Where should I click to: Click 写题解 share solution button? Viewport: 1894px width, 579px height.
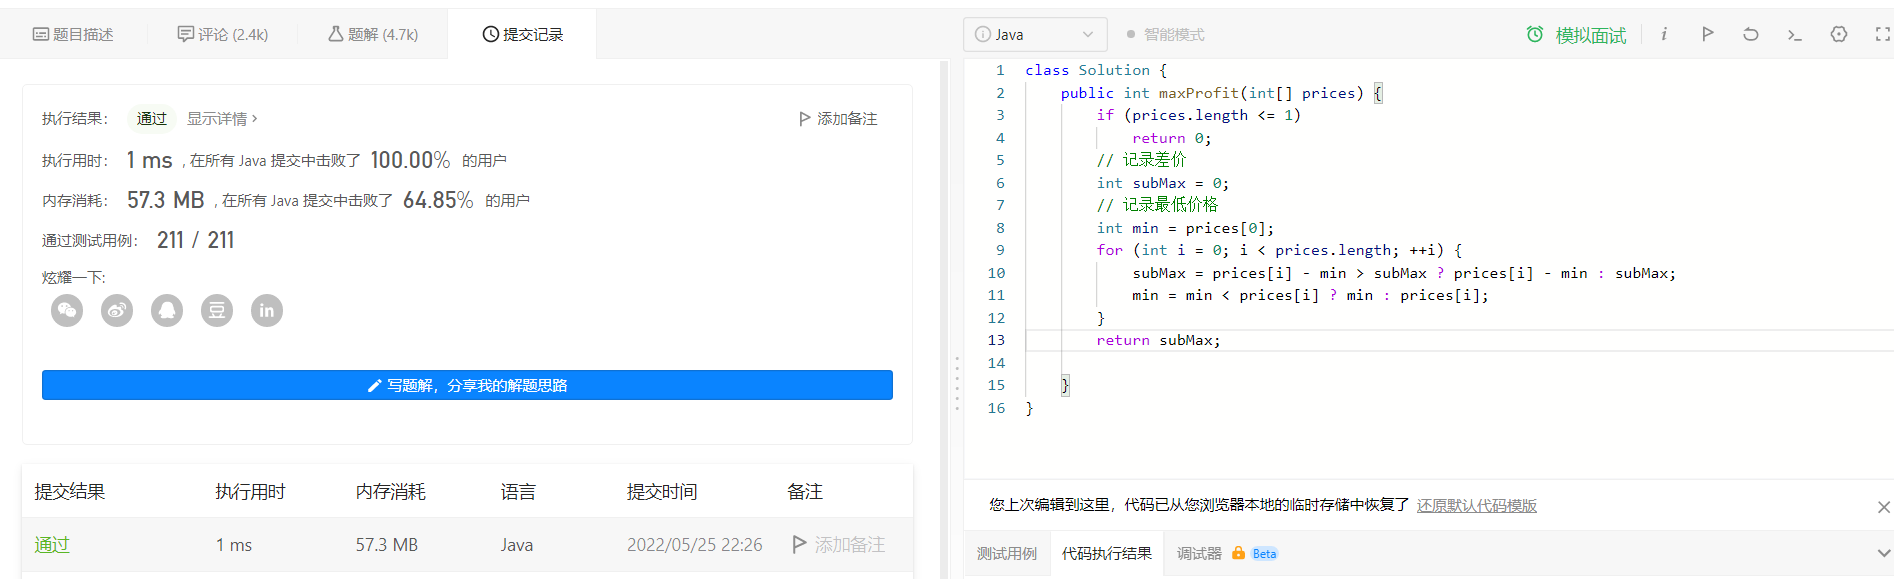tap(467, 385)
